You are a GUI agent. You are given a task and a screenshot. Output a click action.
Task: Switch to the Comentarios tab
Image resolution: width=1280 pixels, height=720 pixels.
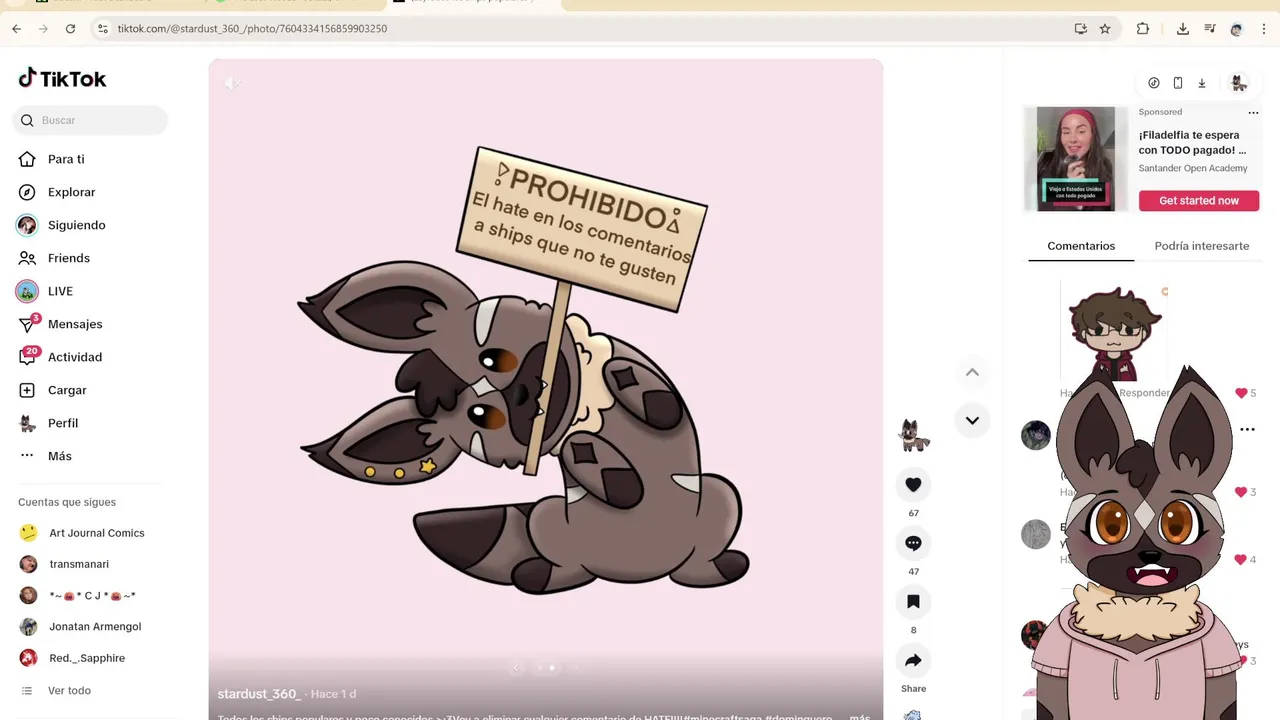[1081, 246]
